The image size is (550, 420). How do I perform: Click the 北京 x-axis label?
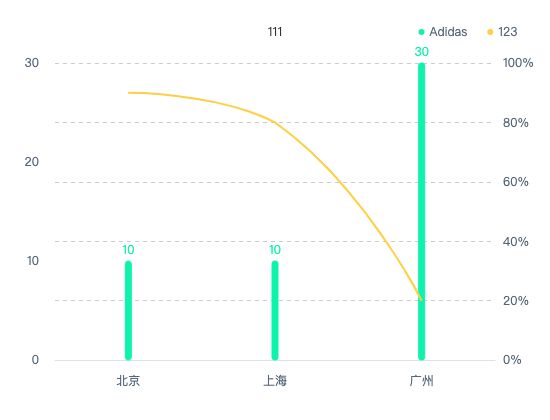[128, 381]
